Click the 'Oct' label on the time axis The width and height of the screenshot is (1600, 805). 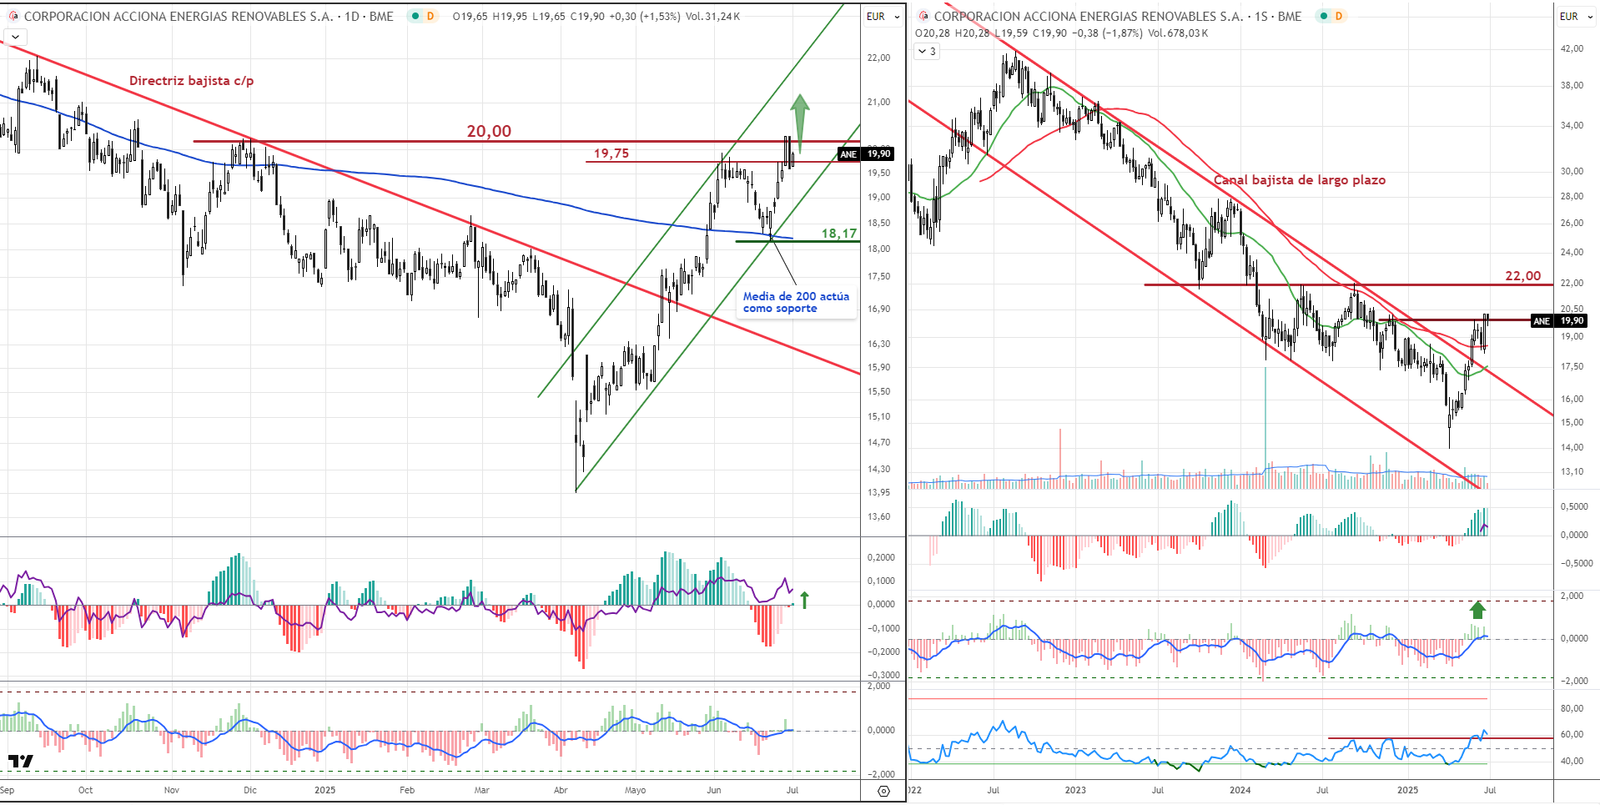click(x=86, y=790)
